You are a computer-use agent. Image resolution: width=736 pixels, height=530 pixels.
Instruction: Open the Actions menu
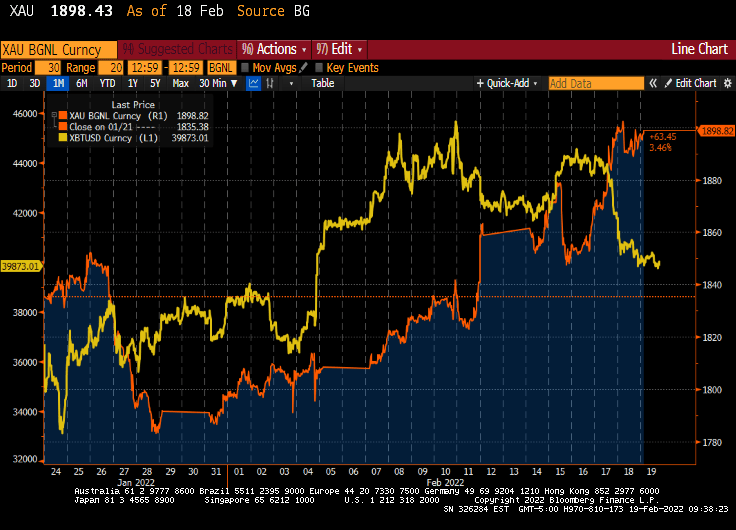tap(272, 49)
